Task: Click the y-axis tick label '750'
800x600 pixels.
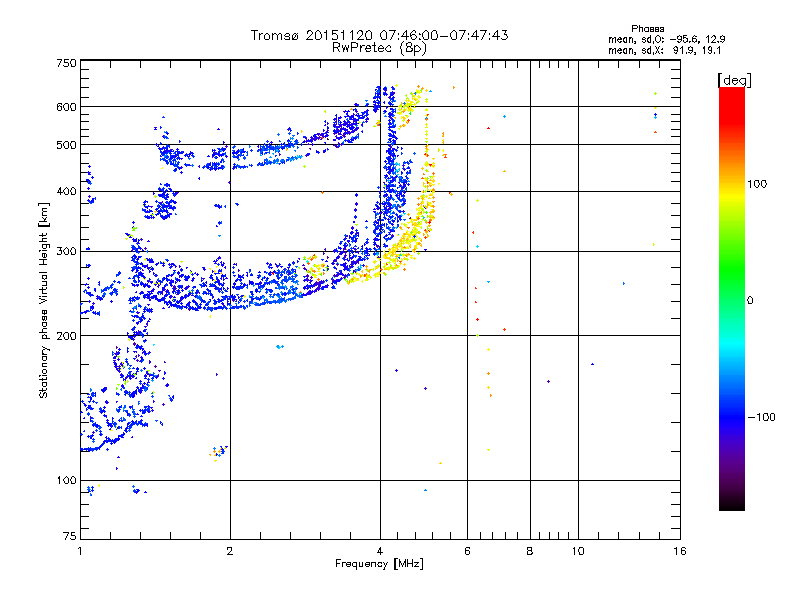Action: [x=66, y=63]
